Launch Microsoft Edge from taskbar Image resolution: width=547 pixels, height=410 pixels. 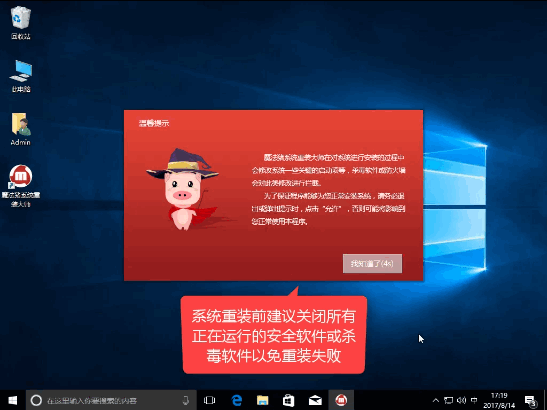point(237,400)
